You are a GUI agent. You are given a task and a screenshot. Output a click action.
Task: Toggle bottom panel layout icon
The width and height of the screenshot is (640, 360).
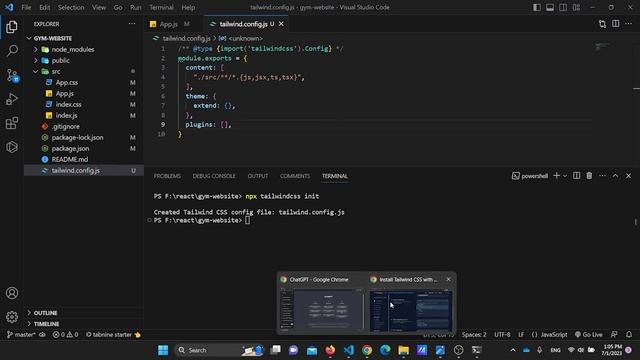[550, 7]
